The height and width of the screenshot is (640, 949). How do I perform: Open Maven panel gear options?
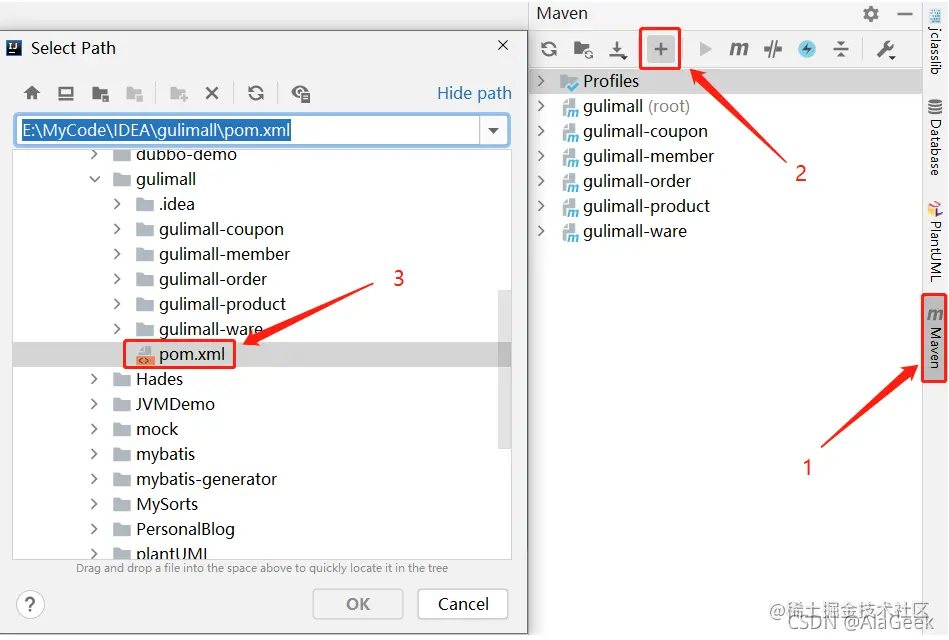(870, 14)
